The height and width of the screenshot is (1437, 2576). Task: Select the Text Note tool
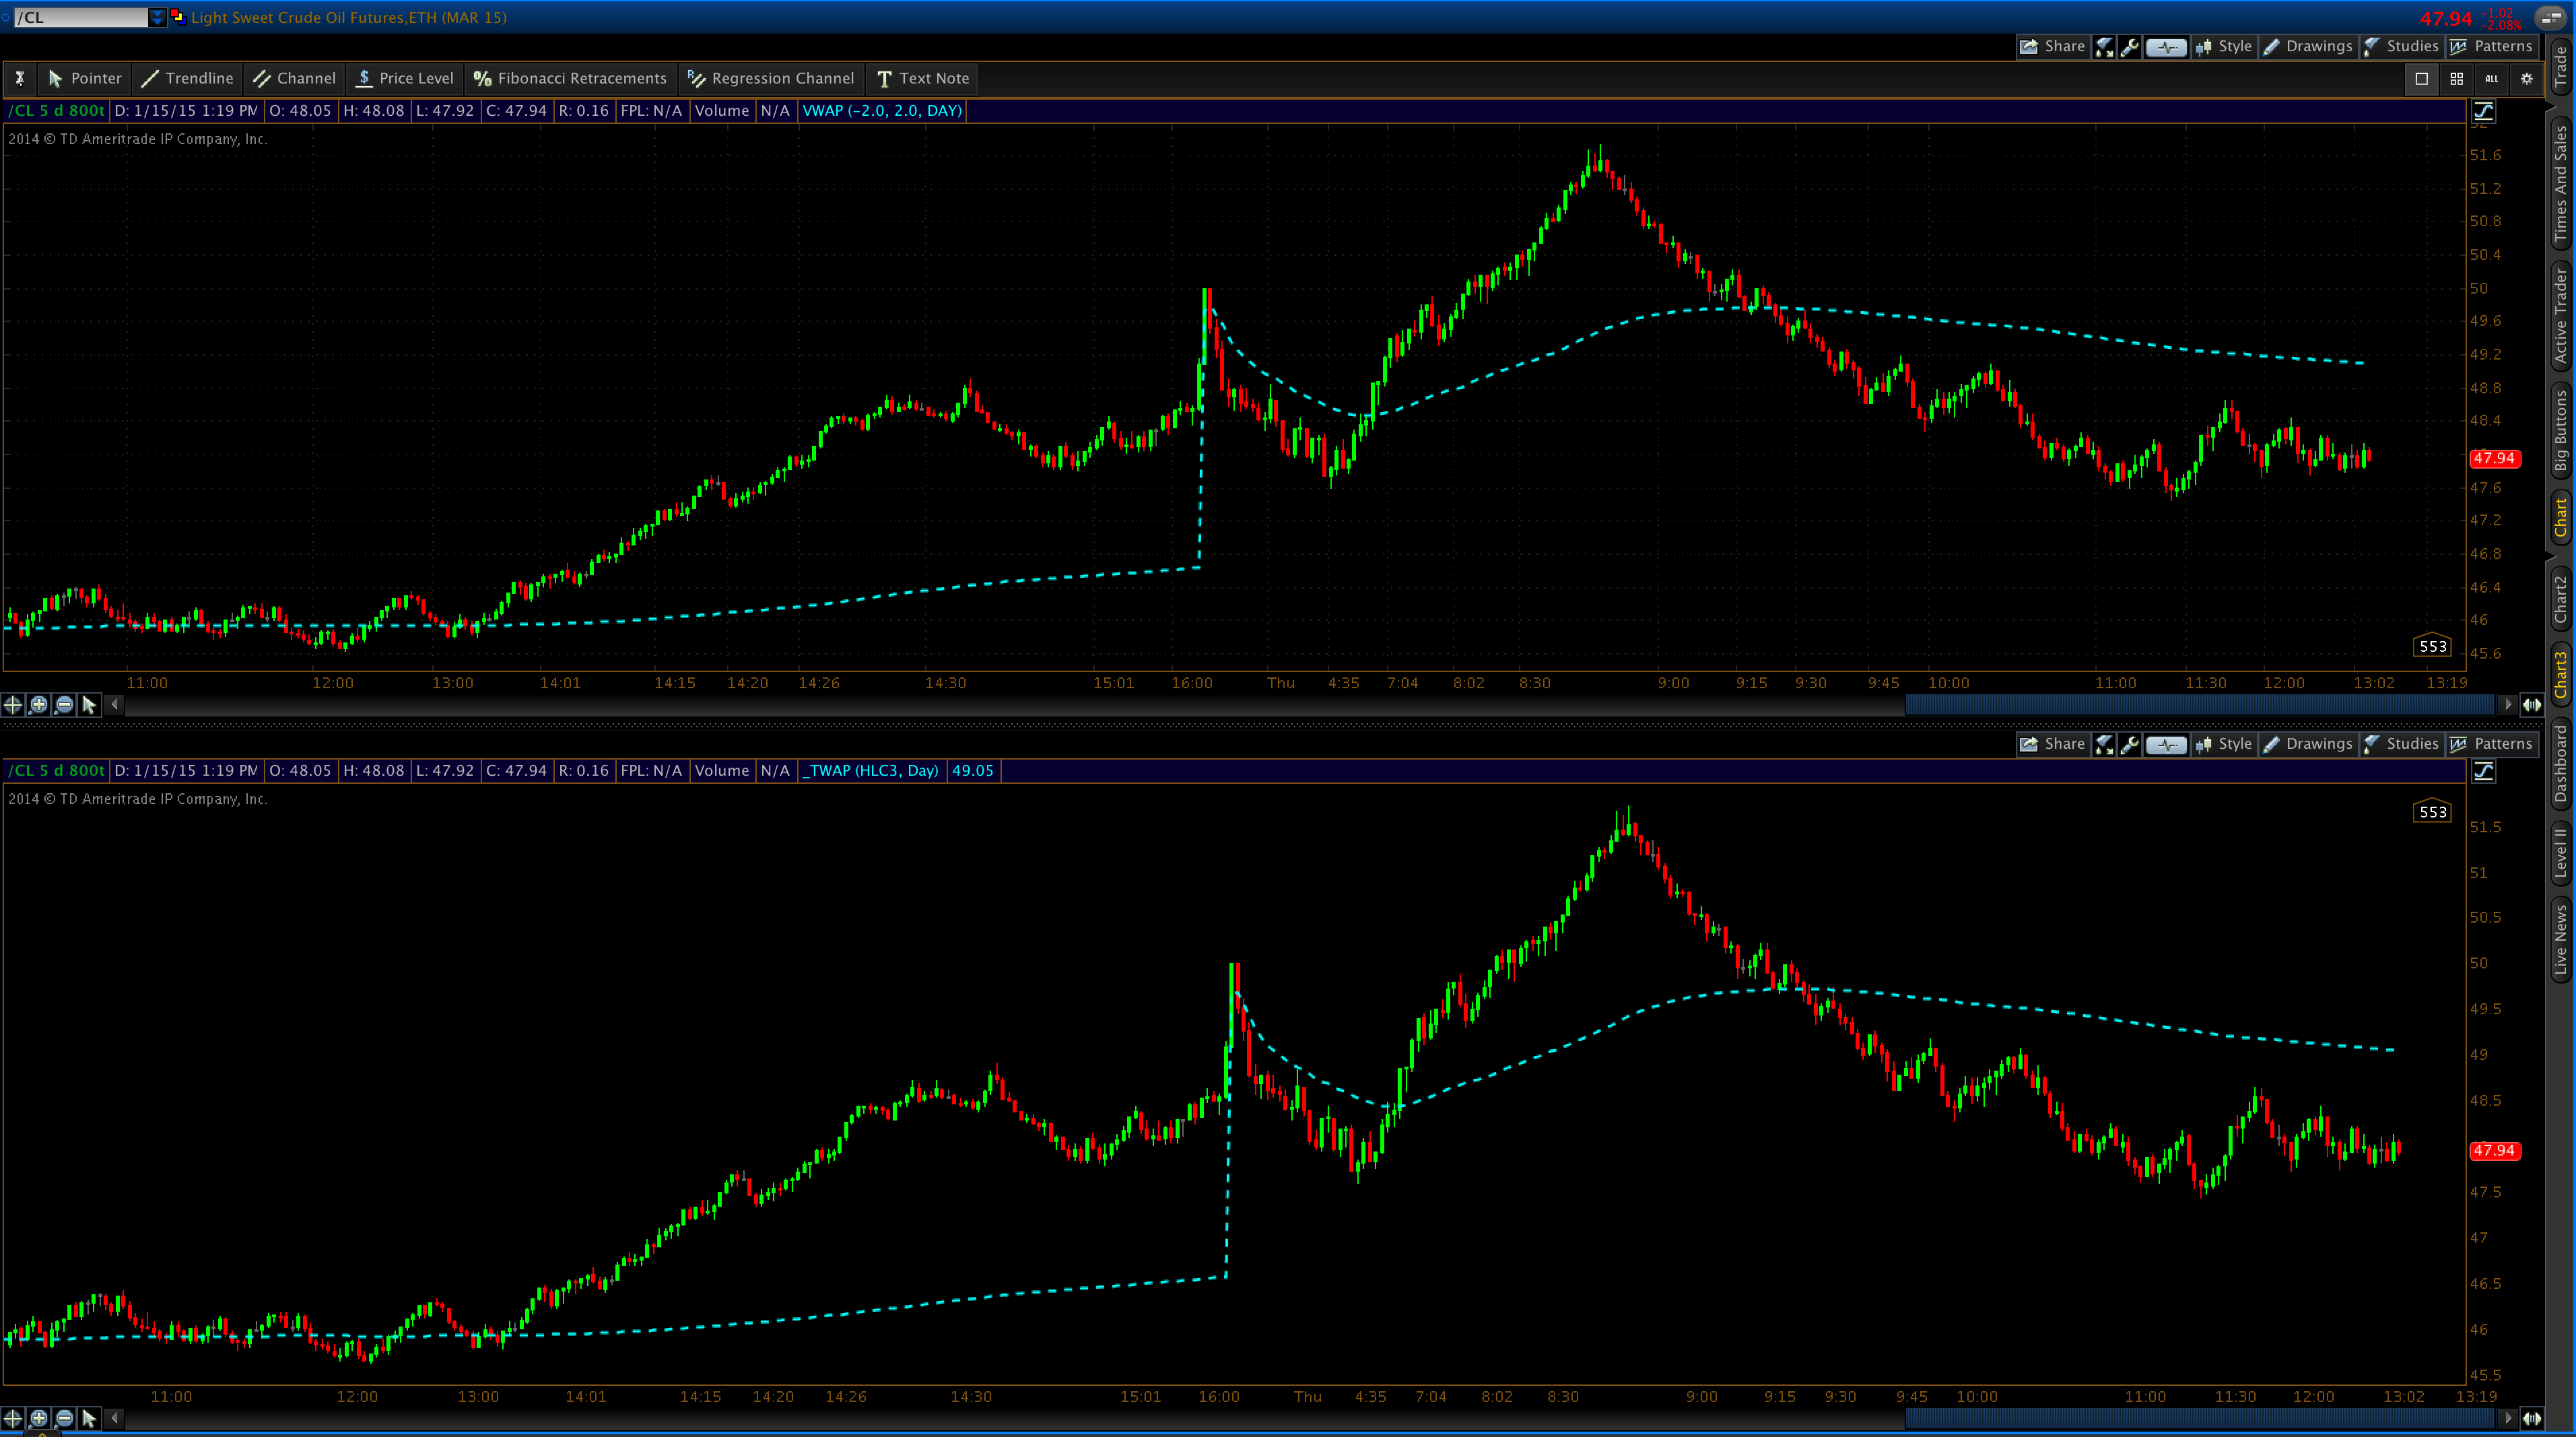[x=922, y=78]
